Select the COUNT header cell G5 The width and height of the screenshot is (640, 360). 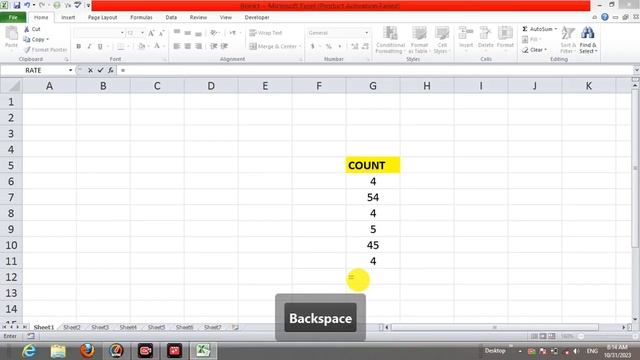click(x=373, y=165)
